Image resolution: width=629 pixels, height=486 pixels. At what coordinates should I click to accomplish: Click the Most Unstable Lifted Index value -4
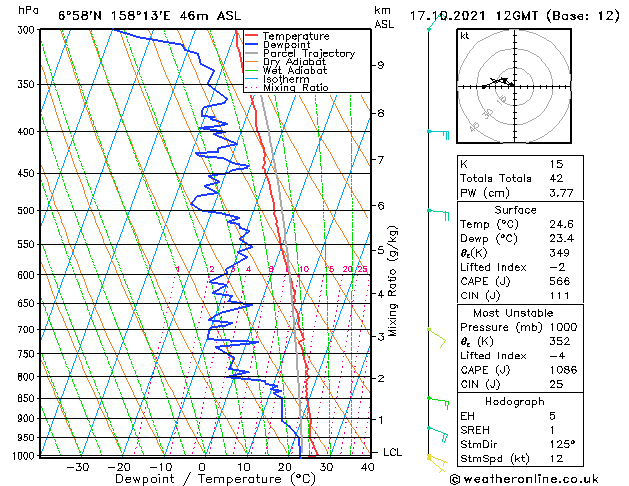557,356
